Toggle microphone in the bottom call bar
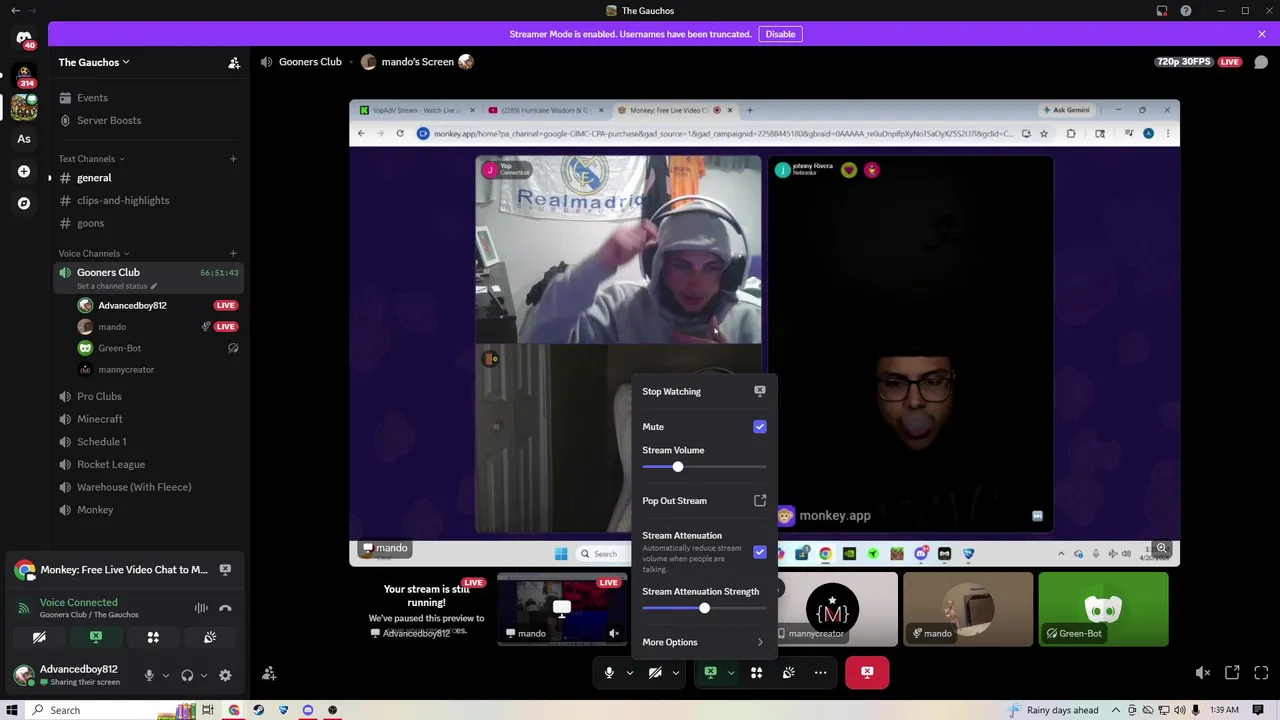The image size is (1280, 720). point(609,673)
